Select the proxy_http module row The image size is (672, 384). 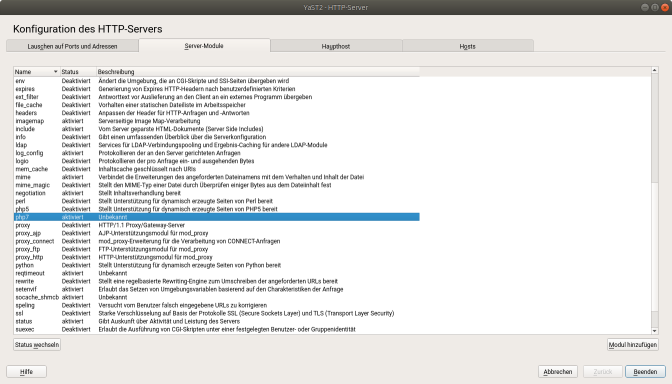point(216,257)
